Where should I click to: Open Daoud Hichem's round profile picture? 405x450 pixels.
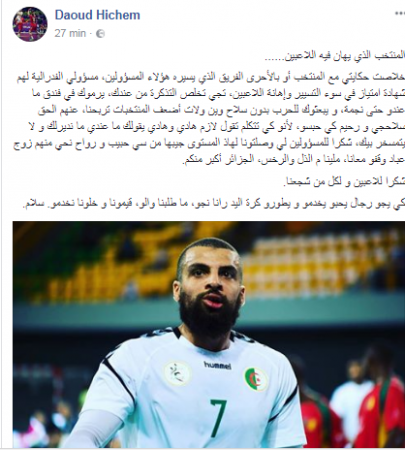30,24
